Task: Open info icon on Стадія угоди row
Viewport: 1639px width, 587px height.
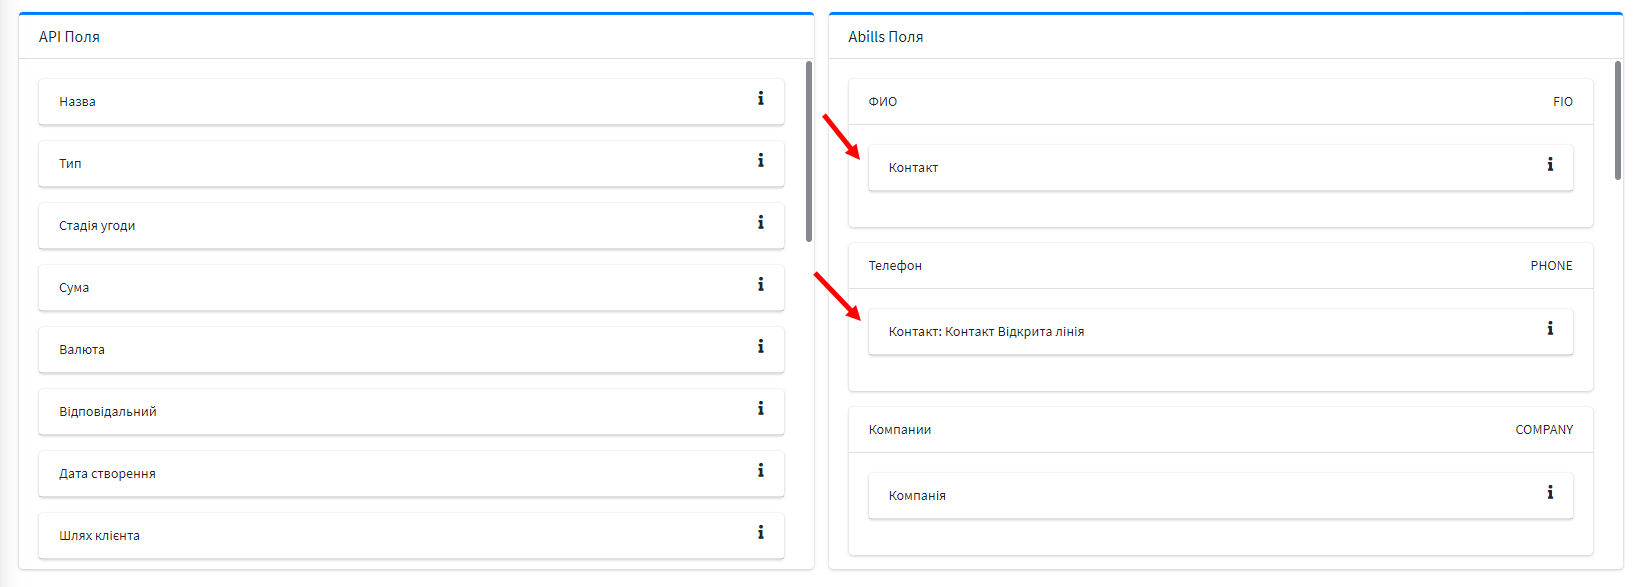Action: coord(760,223)
